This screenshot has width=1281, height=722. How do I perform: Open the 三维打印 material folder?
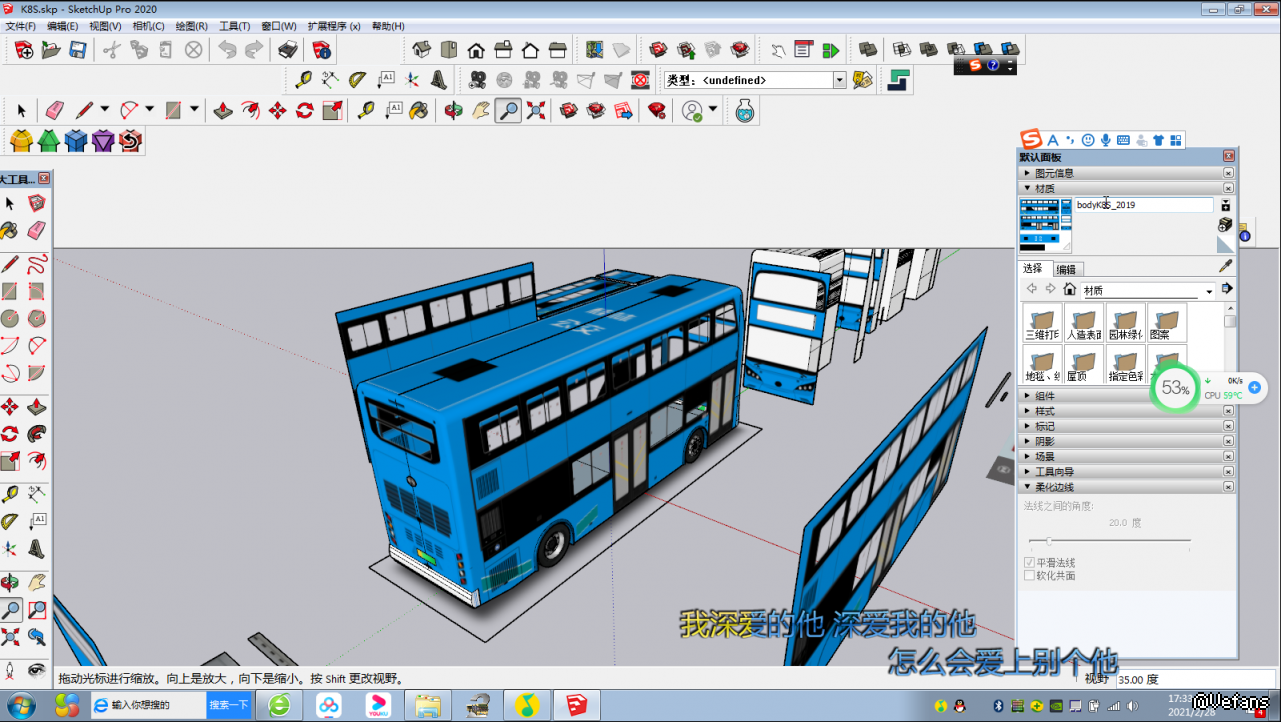[x=1043, y=324]
